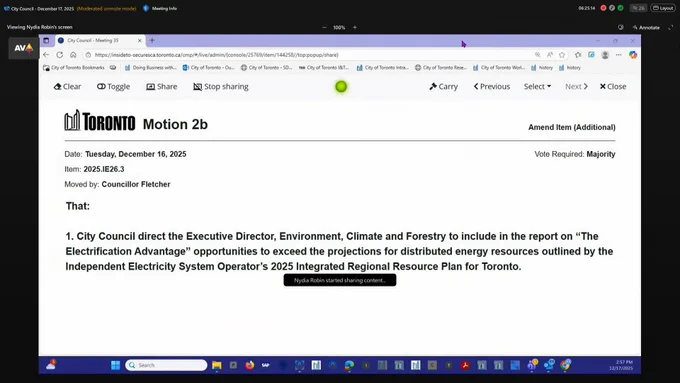Click the Carry gavel button
The image size is (680, 383).
tap(443, 86)
